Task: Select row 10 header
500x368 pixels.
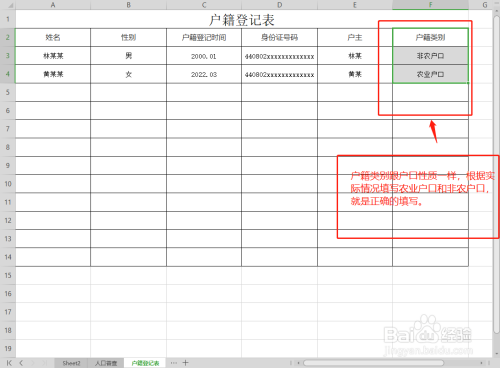Action: pos(8,184)
